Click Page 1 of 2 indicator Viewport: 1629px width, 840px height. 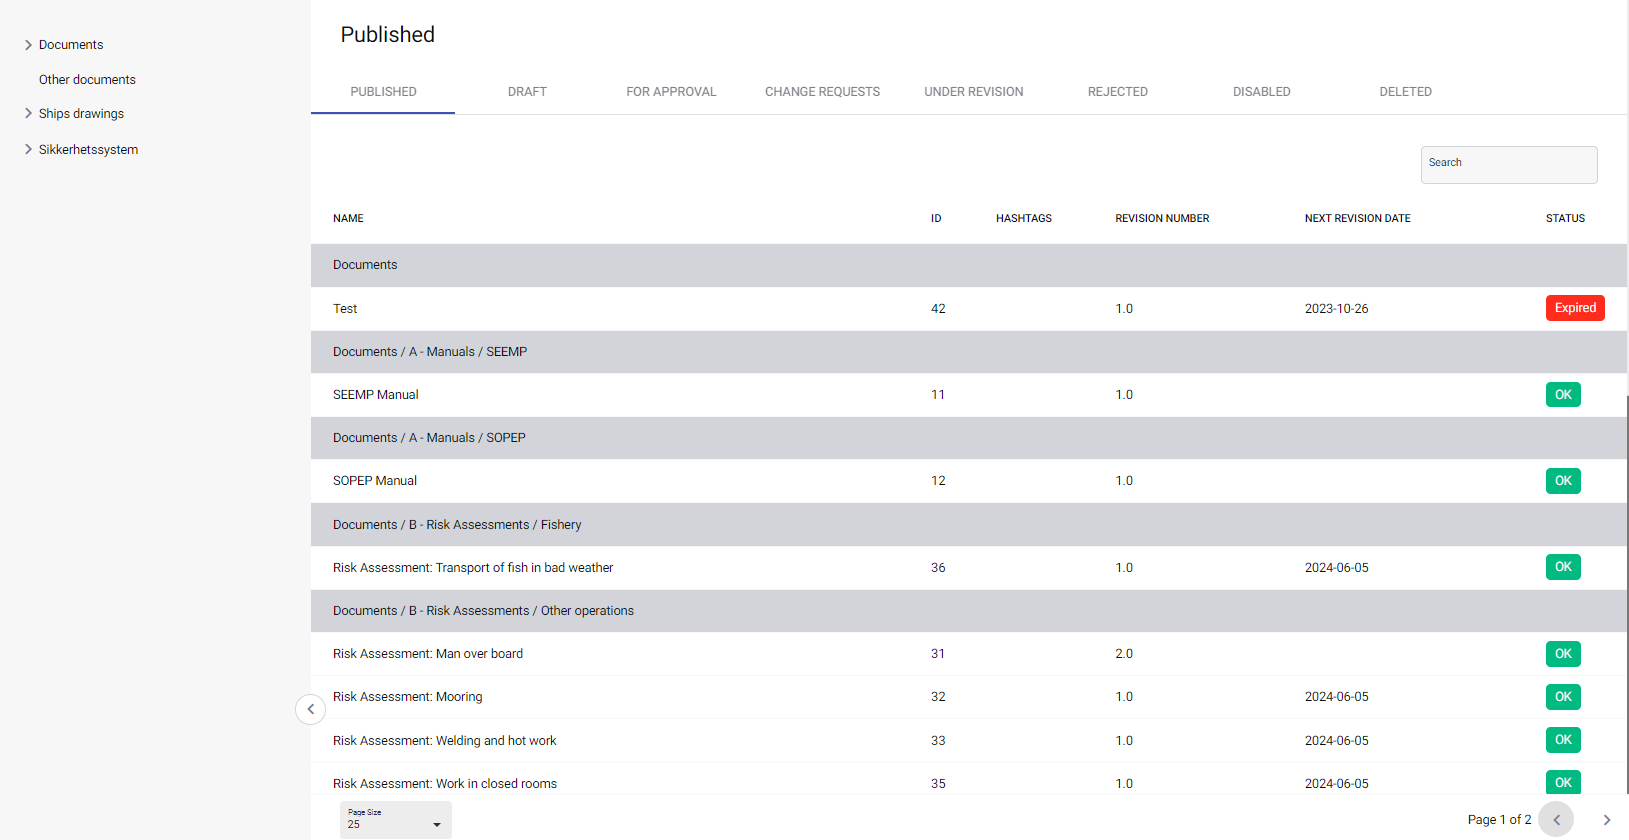1499,820
